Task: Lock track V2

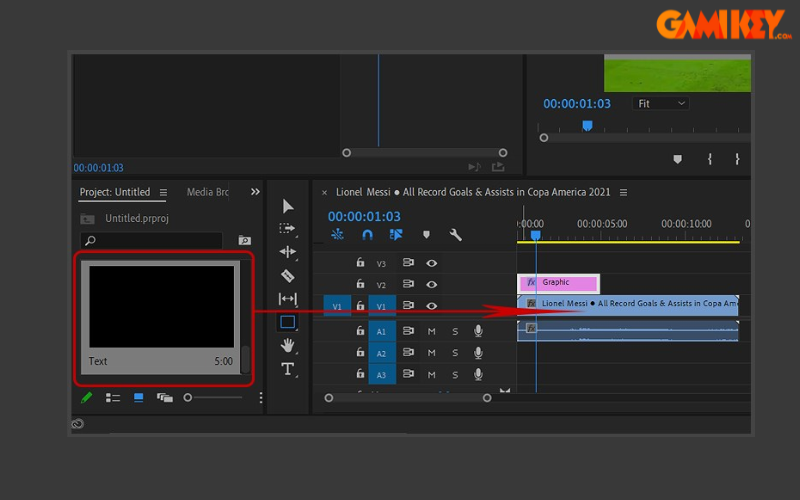Action: click(x=360, y=283)
